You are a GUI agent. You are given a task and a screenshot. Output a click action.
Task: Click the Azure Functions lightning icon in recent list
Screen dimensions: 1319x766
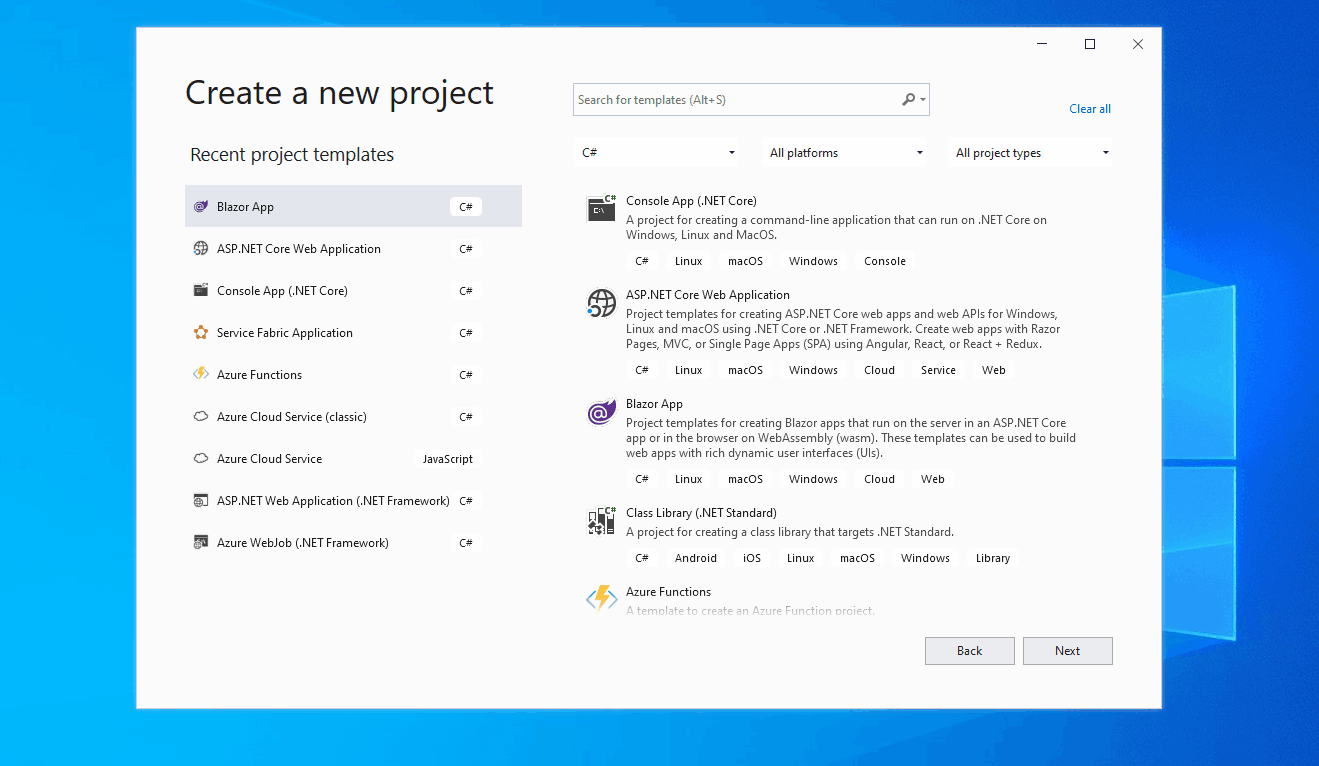201,375
